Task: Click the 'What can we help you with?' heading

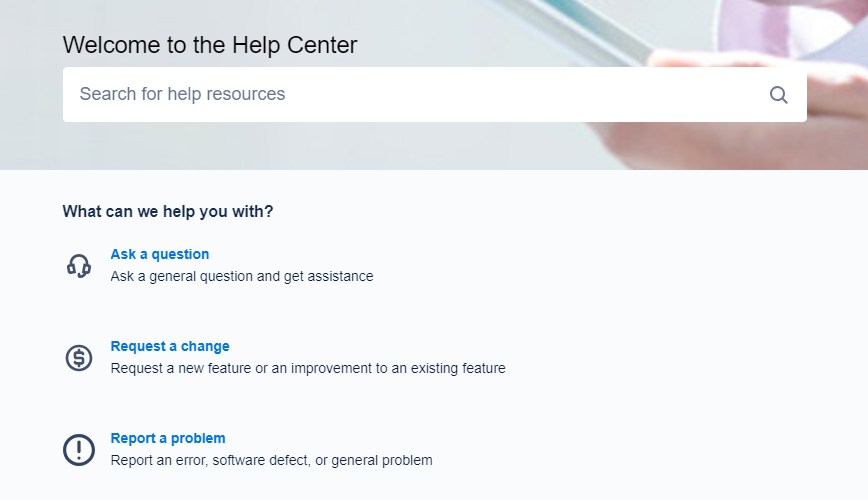Action: [x=167, y=211]
